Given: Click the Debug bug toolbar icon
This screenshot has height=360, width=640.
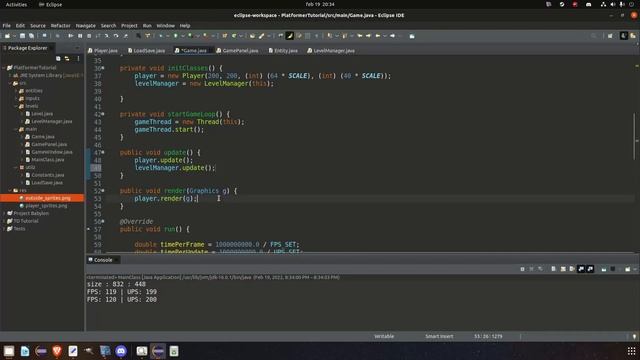Looking at the screenshot, I should pyautogui.click(x=161, y=36).
